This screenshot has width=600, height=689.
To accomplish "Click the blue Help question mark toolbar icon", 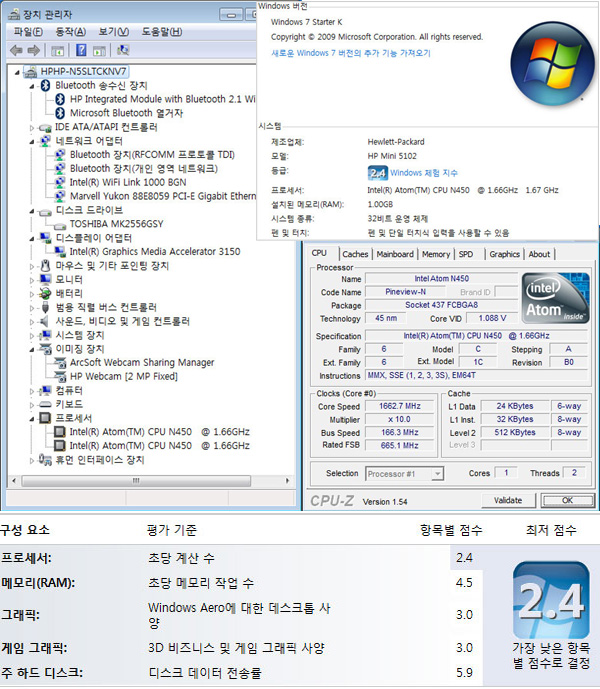I will [x=81, y=50].
